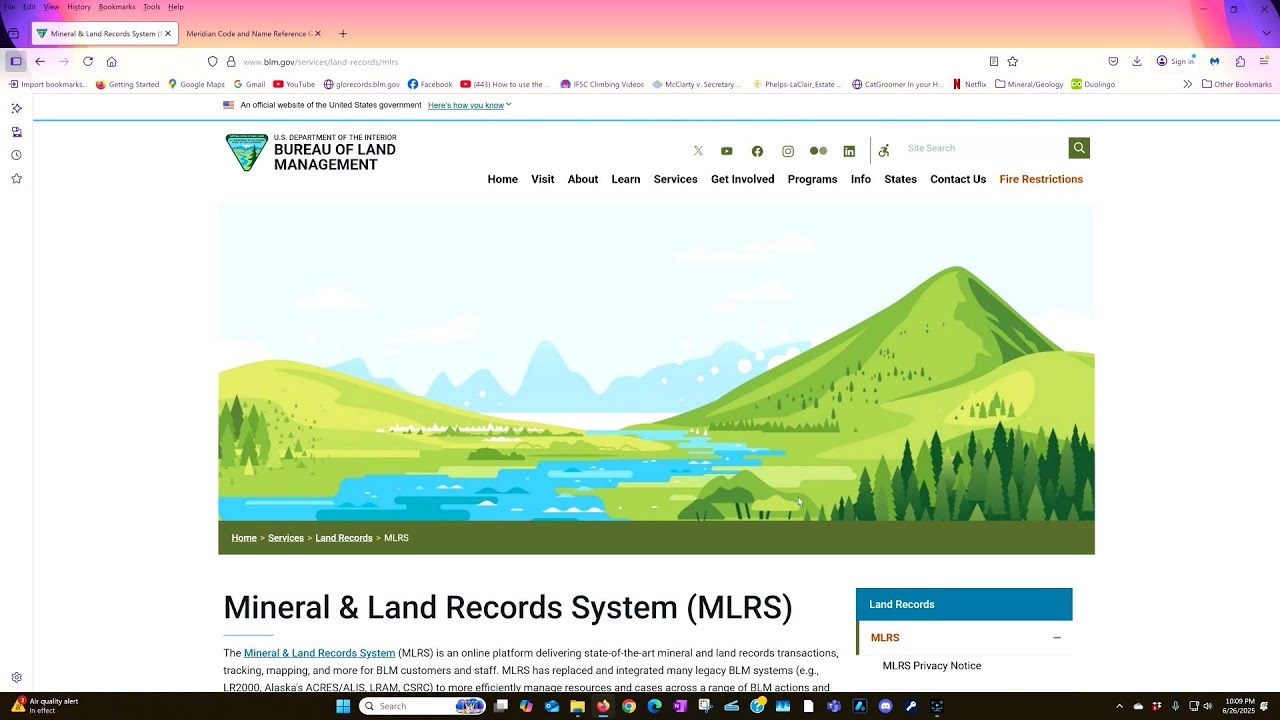Open the Pocket save icon in toolbar
The image size is (1280, 720).
tap(1113, 61)
